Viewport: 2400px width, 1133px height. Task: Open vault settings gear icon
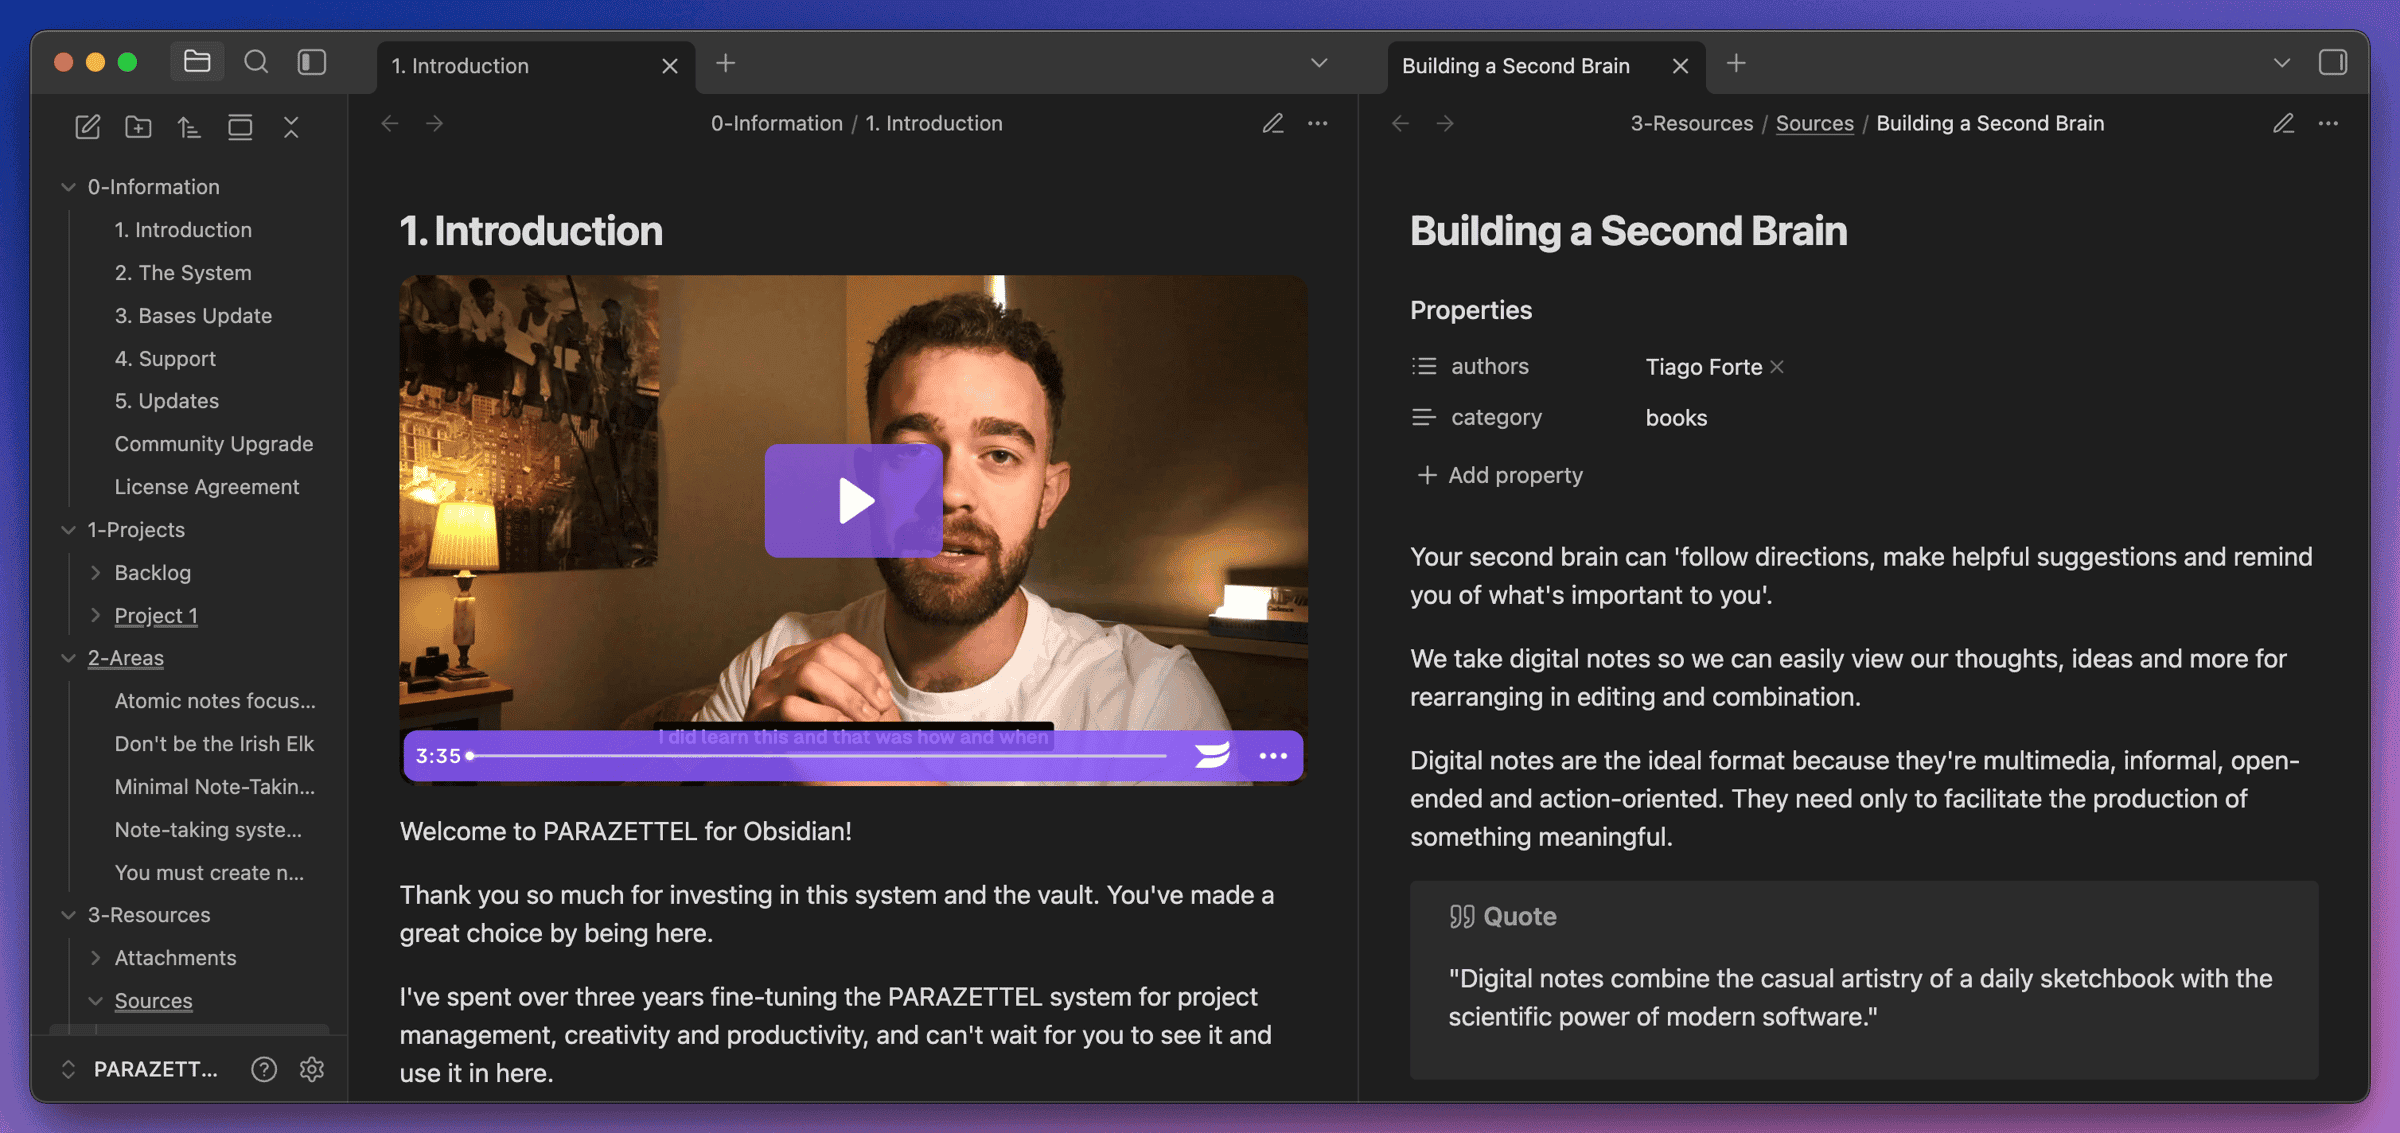click(312, 1069)
